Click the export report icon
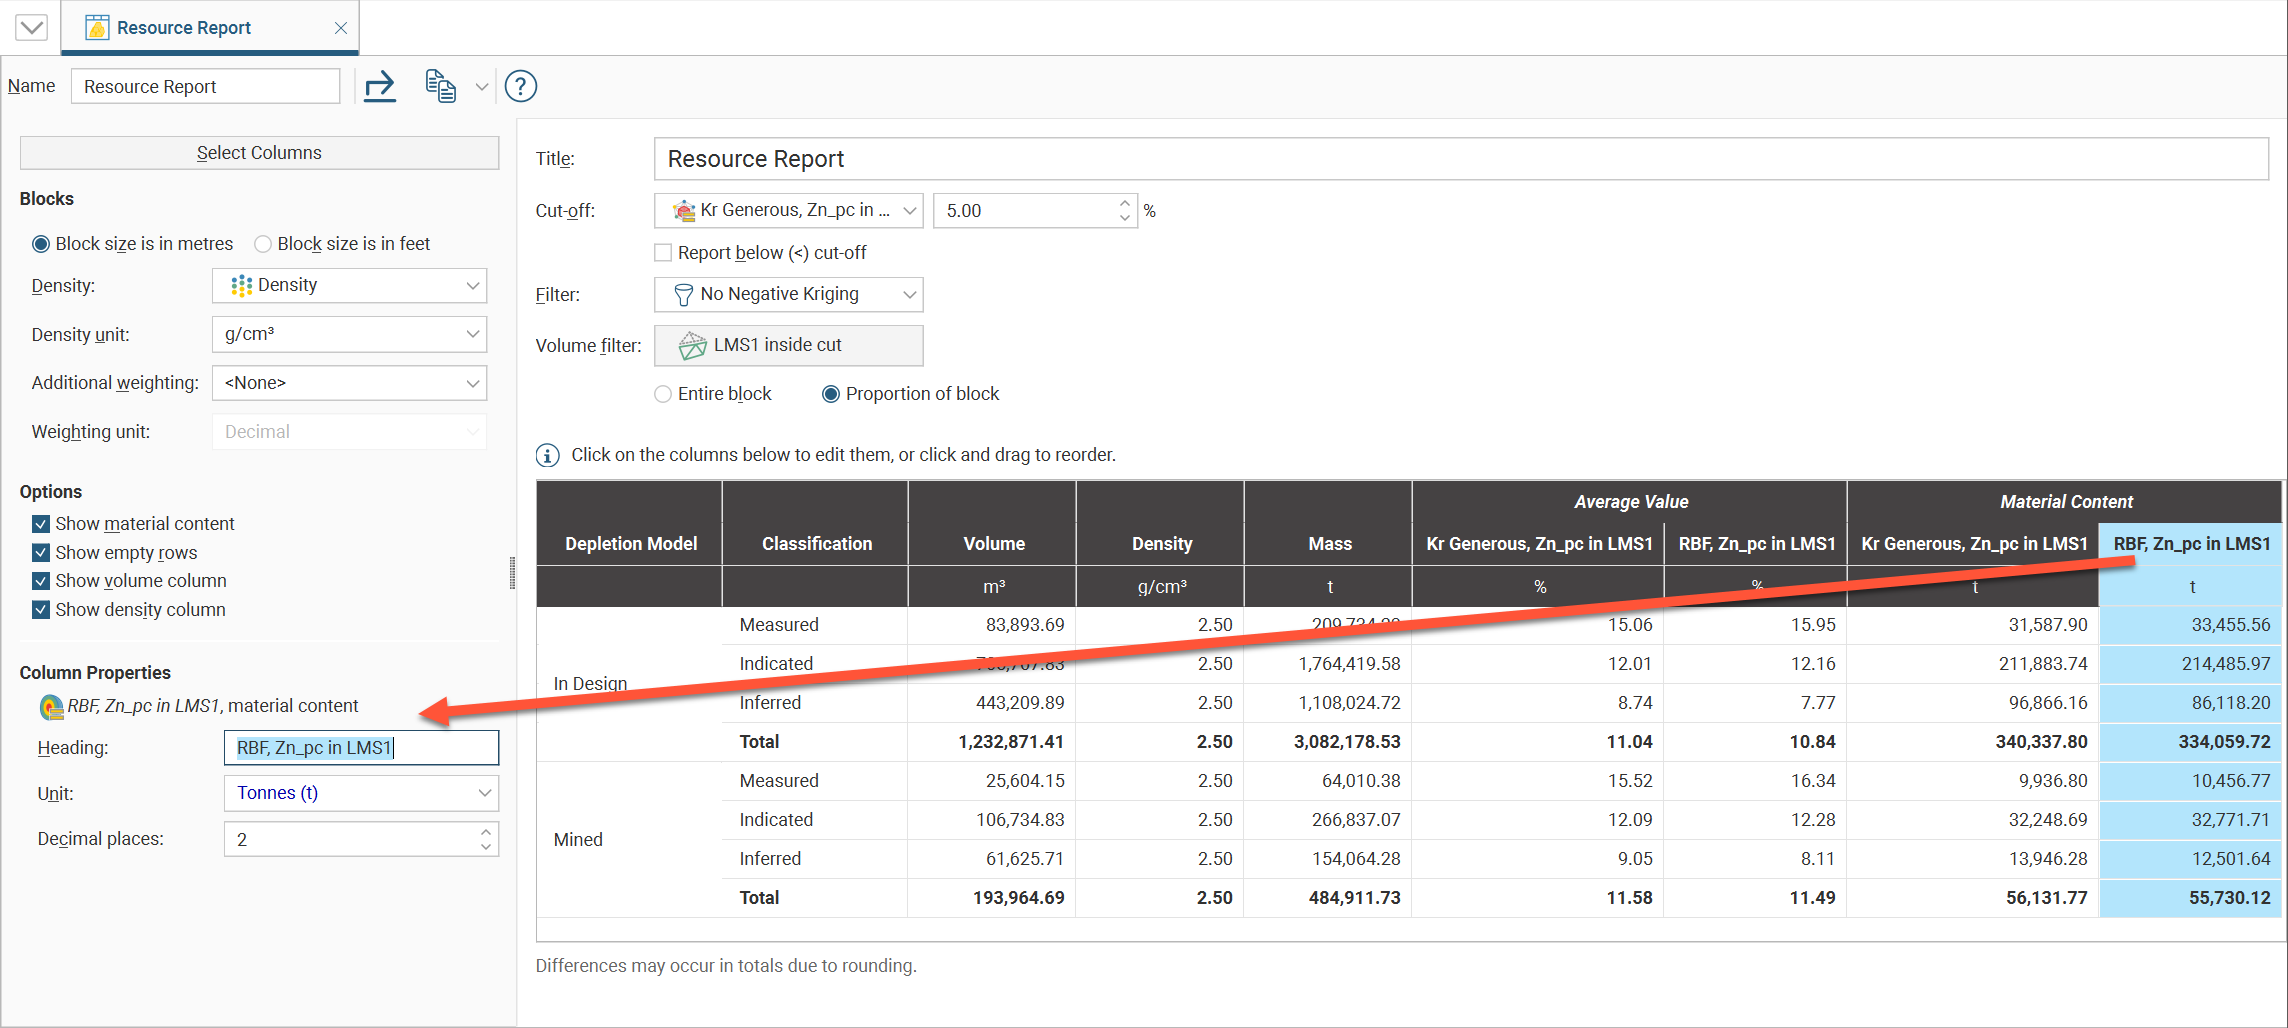Screen dimensions: 2288x1028 pos(380,87)
